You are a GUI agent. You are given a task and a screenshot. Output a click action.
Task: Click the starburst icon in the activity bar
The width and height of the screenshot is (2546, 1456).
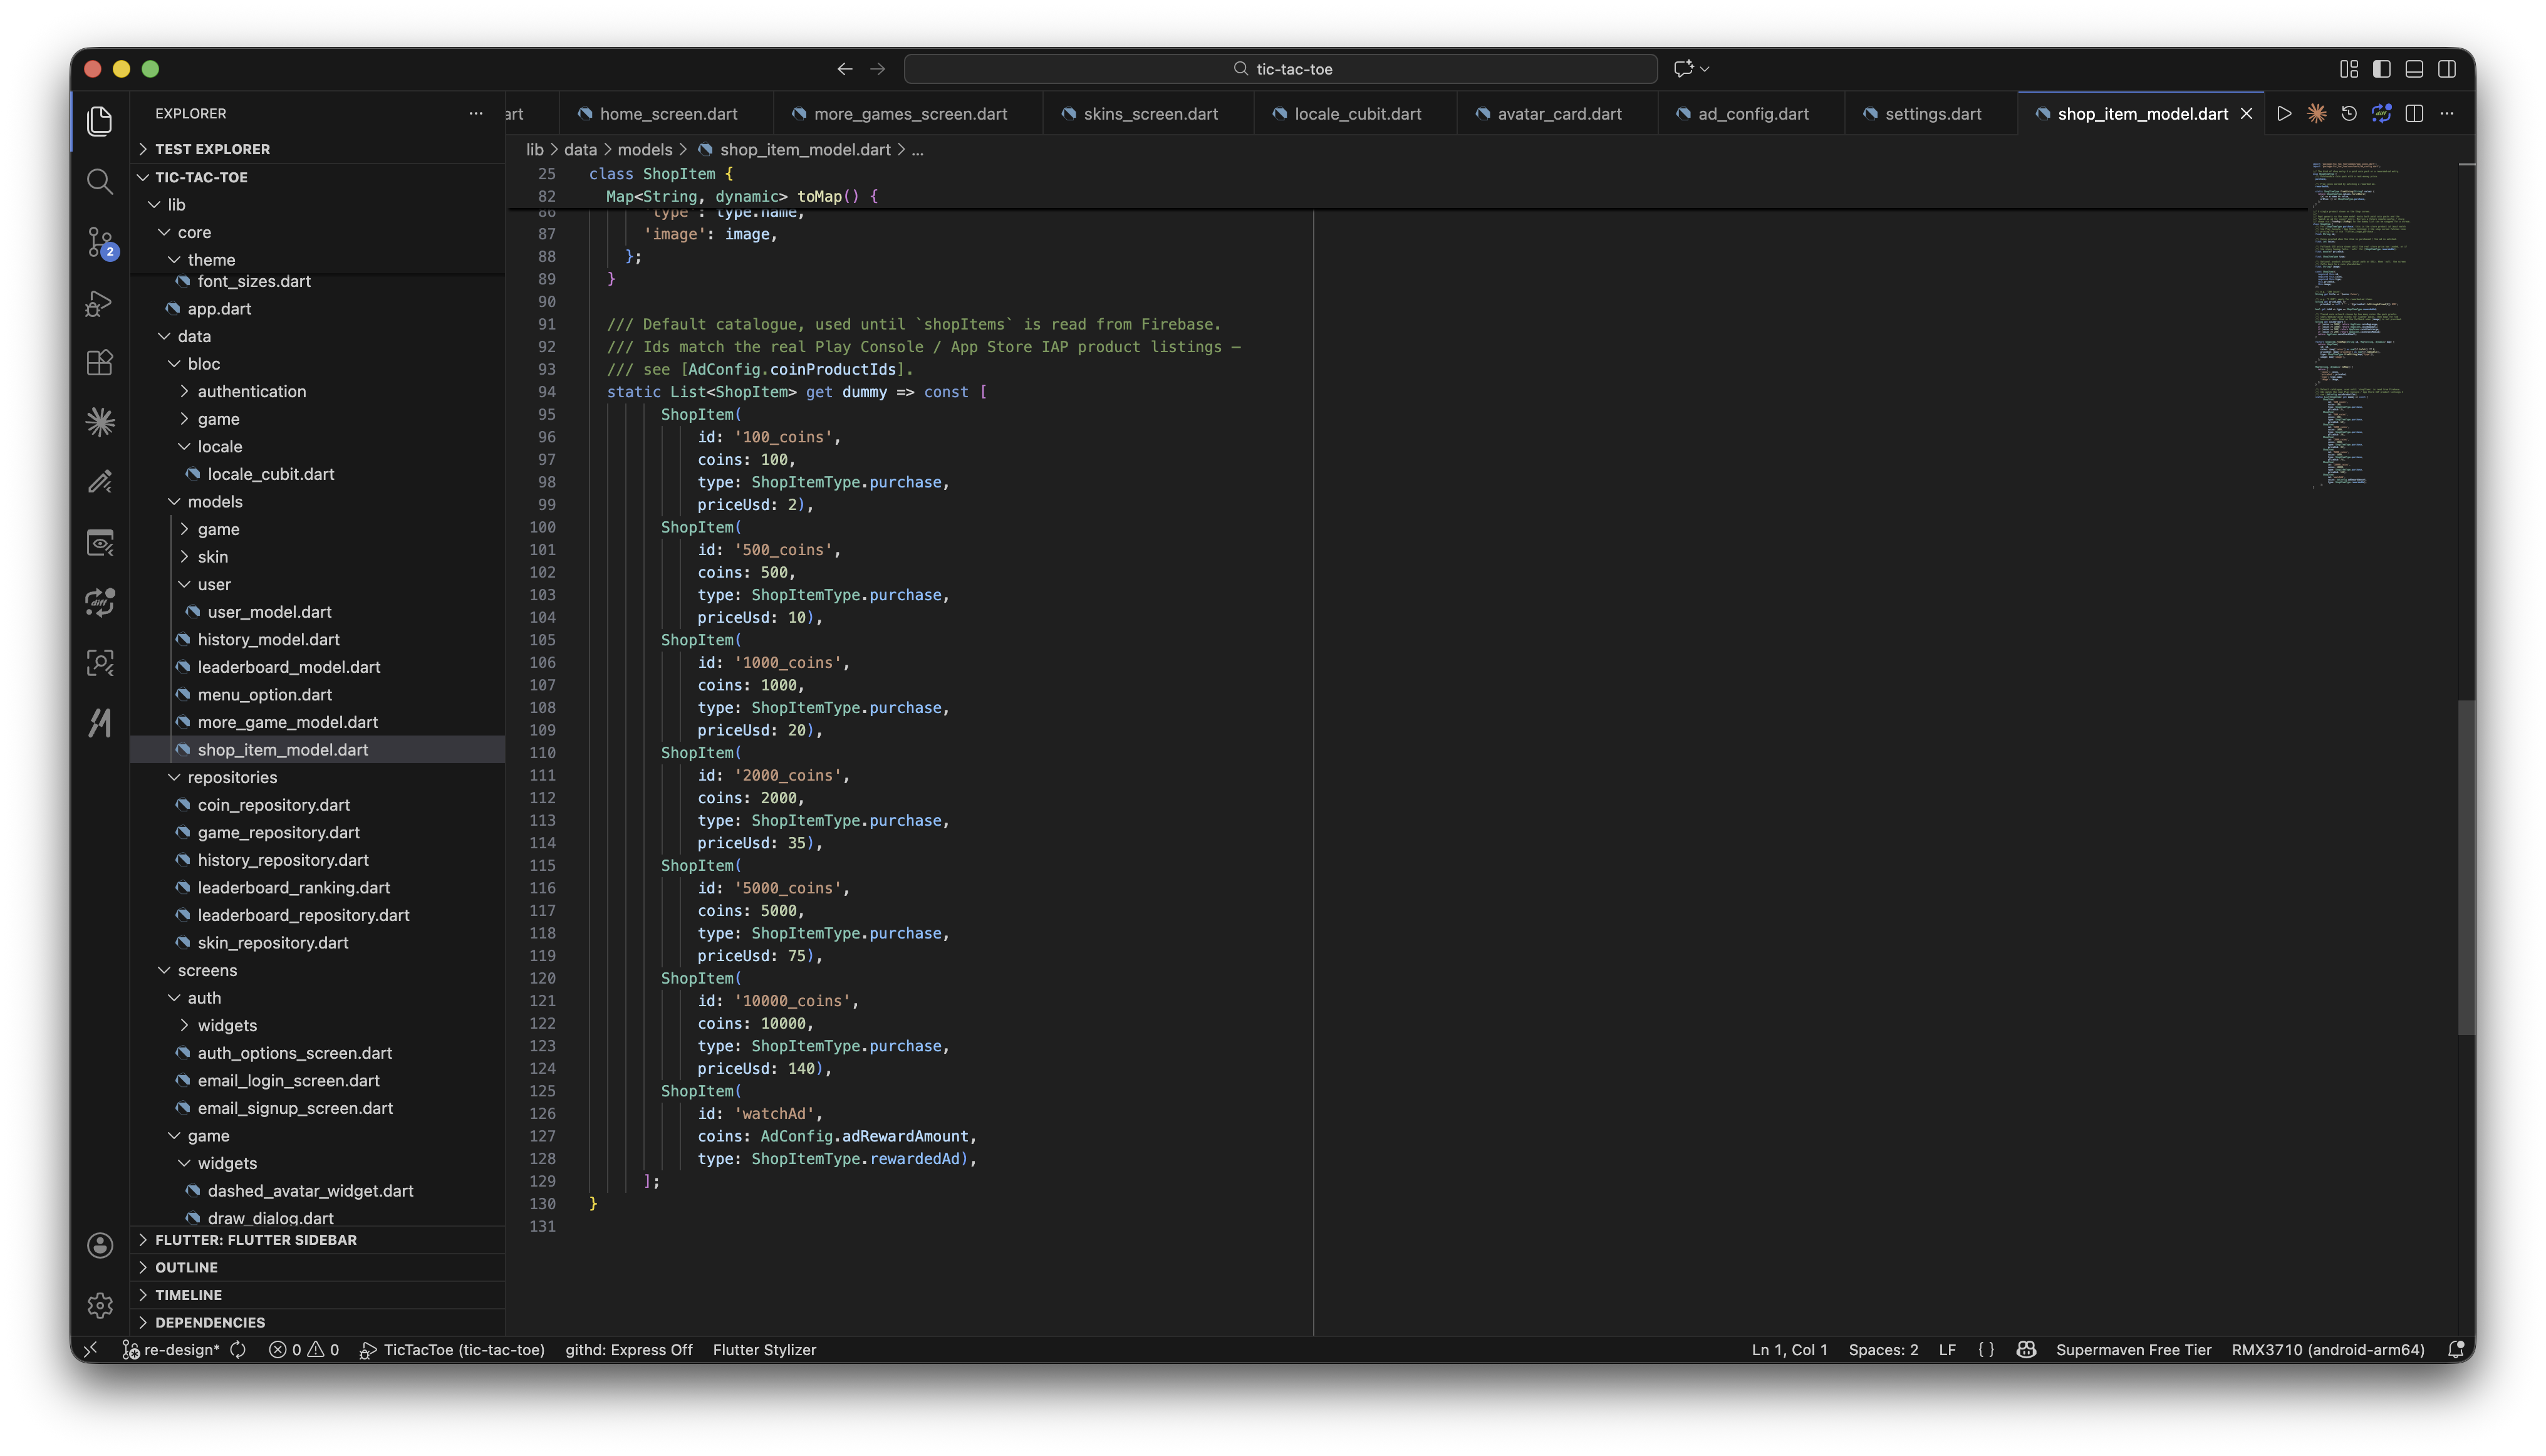[99, 422]
